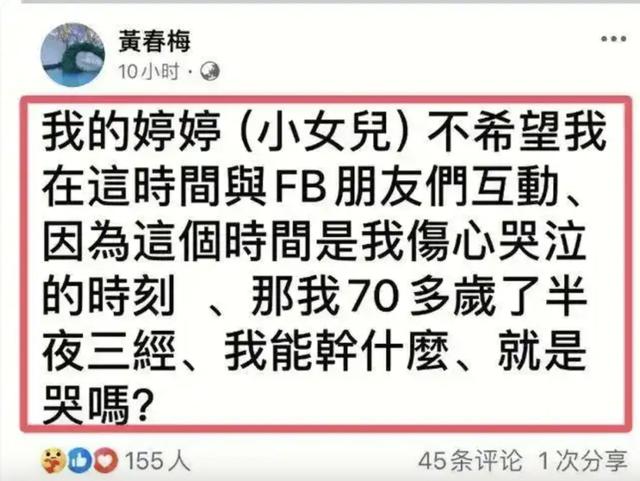Click the (小女兒) parenthetical text
Image resolution: width=640 pixels, height=481 pixels.
(x=324, y=132)
